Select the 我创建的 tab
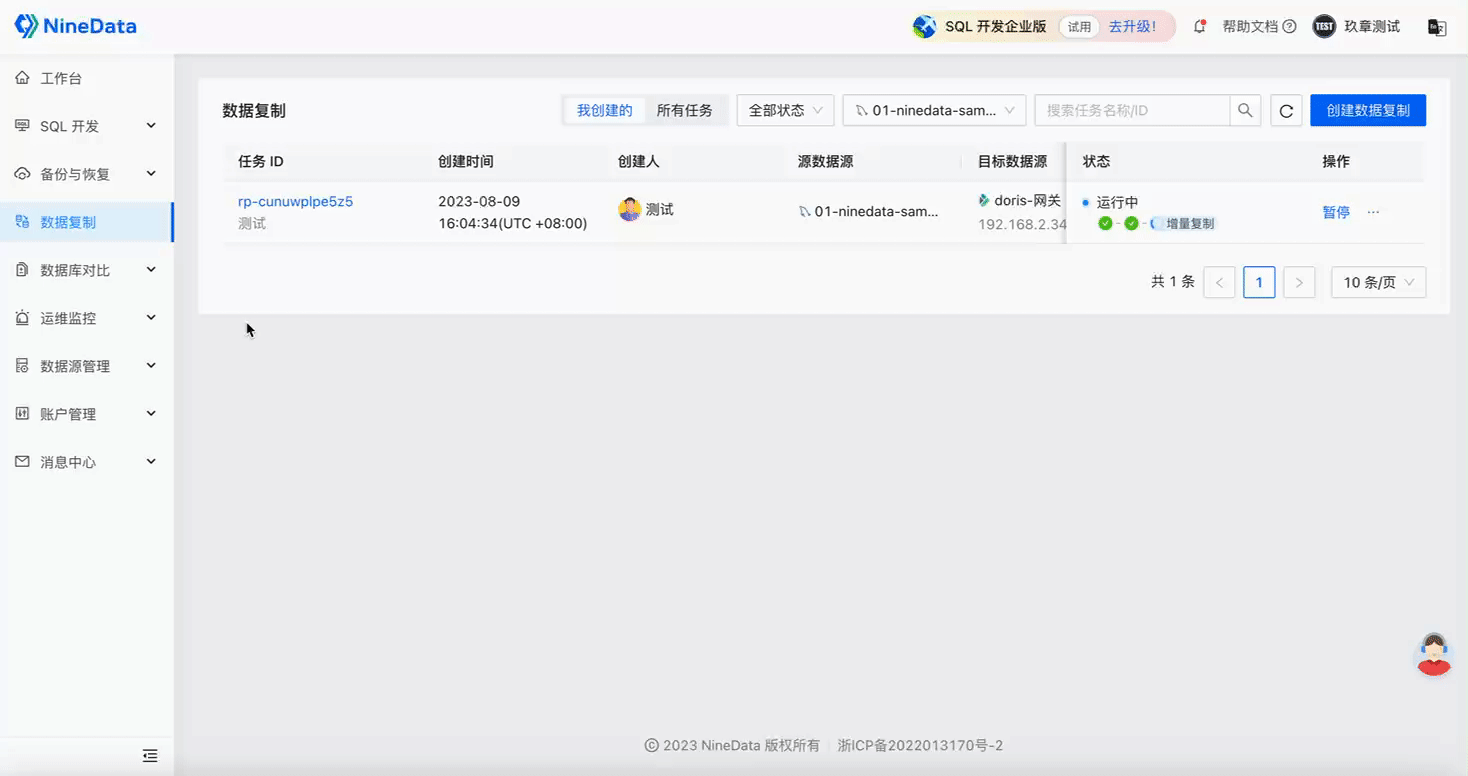1468x776 pixels. click(x=604, y=110)
